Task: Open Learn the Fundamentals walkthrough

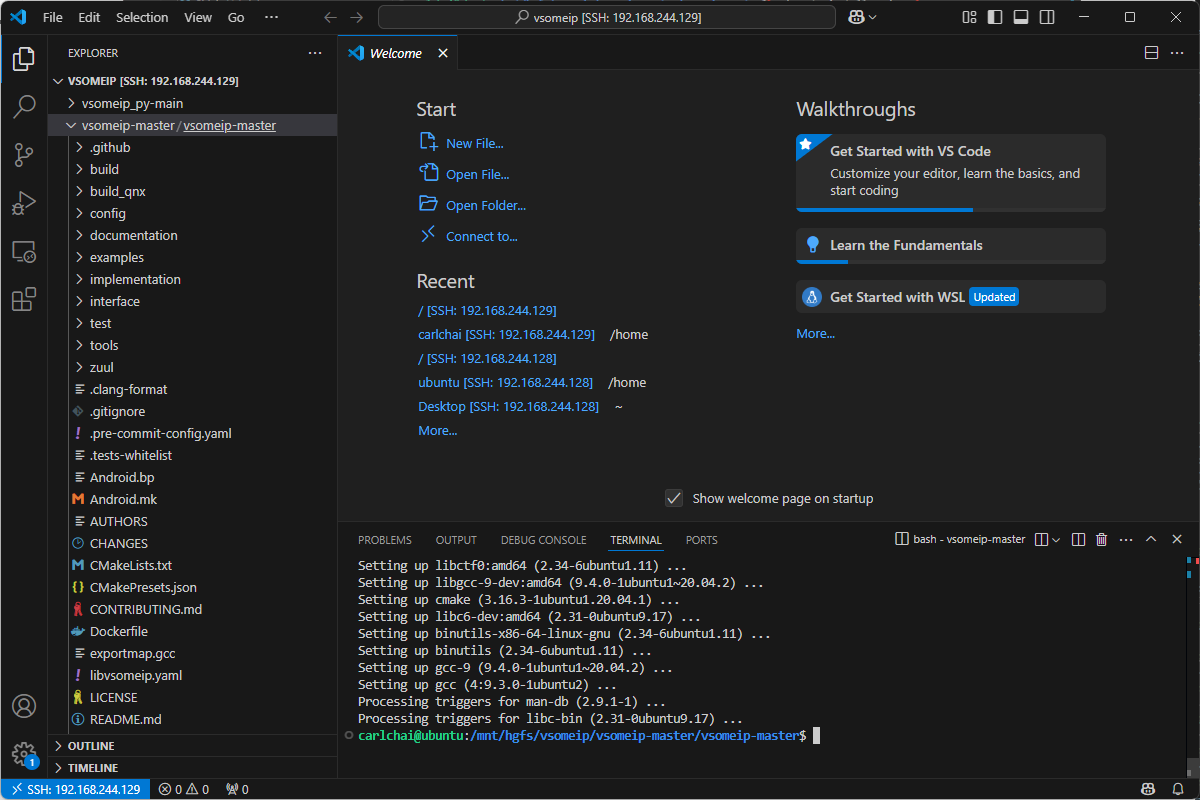Action: (x=951, y=245)
